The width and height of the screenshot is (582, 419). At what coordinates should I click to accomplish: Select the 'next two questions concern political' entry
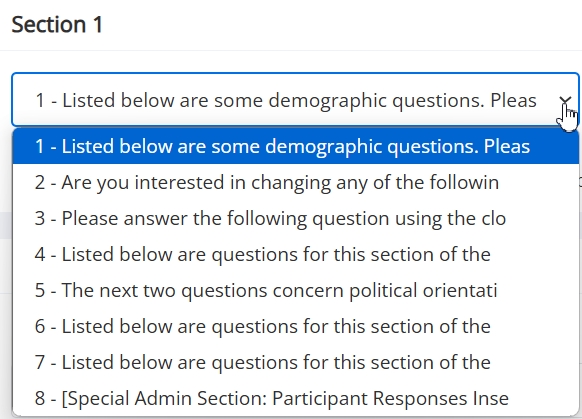tap(295, 290)
